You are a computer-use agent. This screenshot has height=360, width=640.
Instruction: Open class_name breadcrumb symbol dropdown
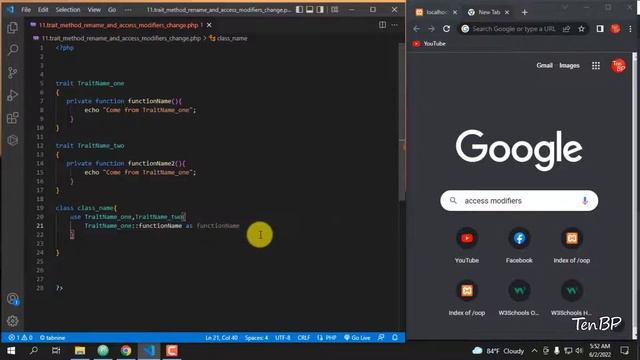pyautogui.click(x=232, y=38)
